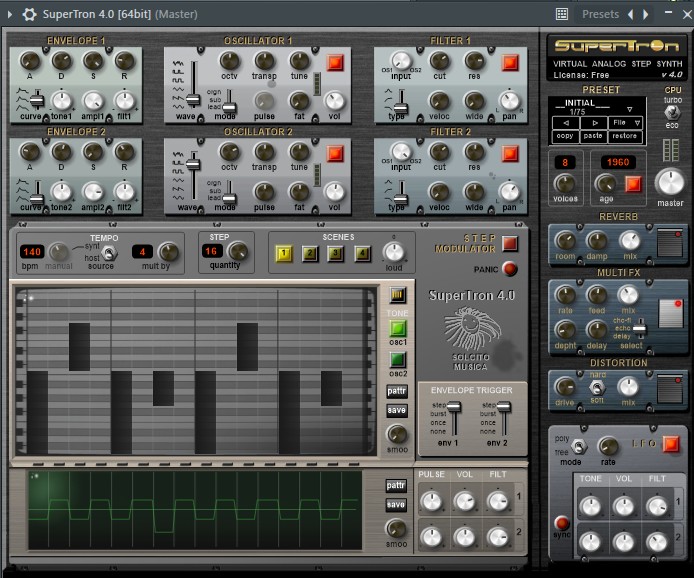
Task: Toggle Filter 2 red power button
Action: tap(510, 154)
